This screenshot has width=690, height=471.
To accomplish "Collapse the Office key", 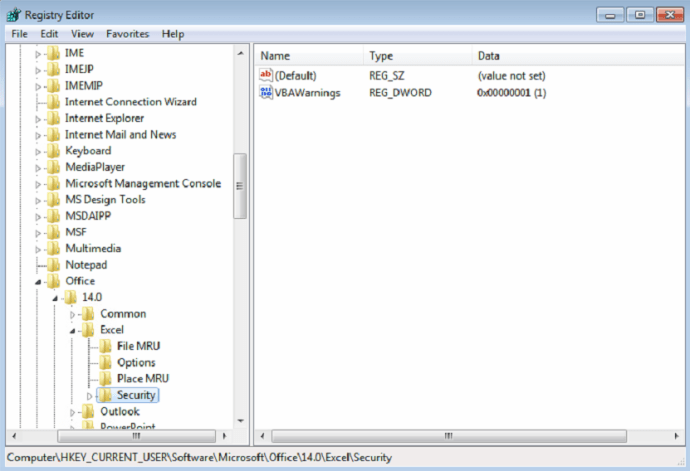I will [39, 281].
